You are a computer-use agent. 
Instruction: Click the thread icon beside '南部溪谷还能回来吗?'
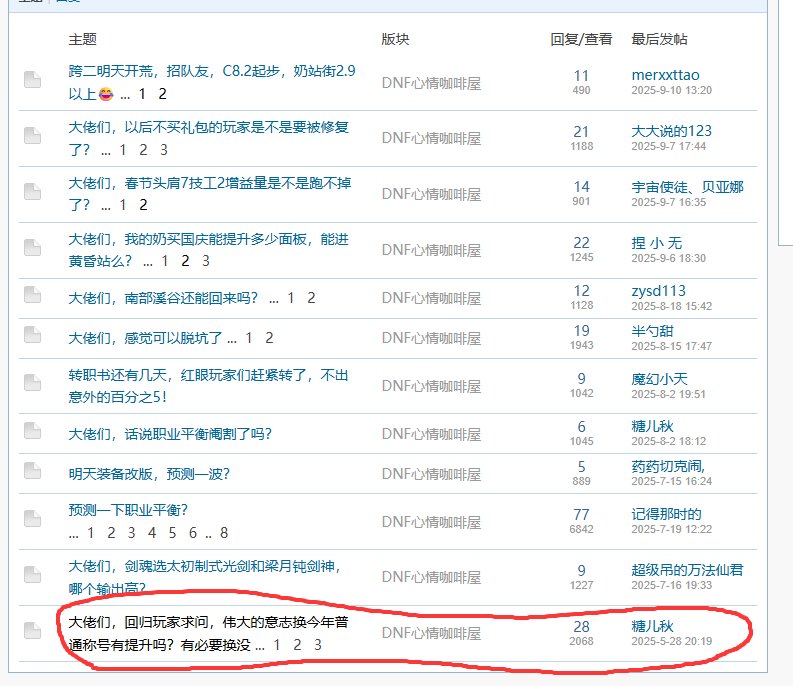coord(33,295)
